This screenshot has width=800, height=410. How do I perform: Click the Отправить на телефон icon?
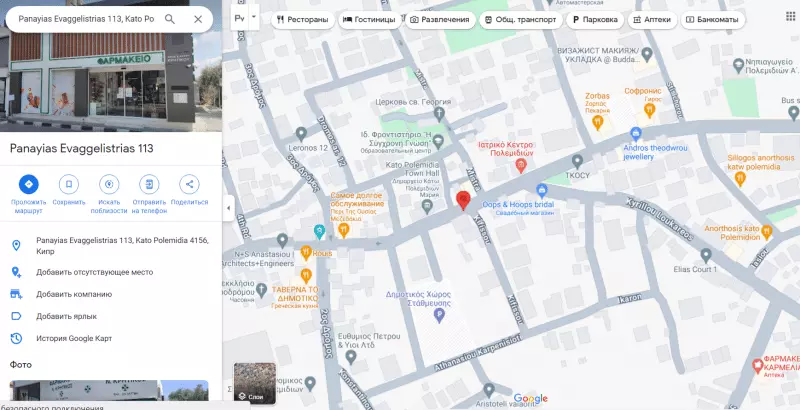(149, 184)
